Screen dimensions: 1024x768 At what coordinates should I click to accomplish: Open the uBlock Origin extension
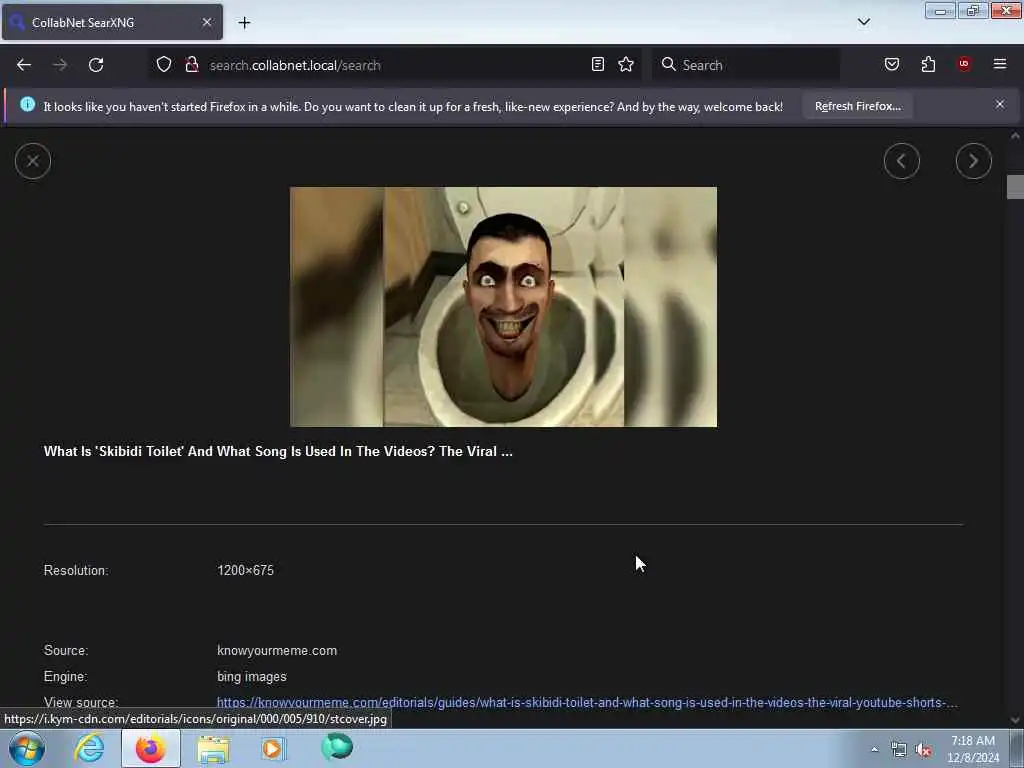click(964, 64)
